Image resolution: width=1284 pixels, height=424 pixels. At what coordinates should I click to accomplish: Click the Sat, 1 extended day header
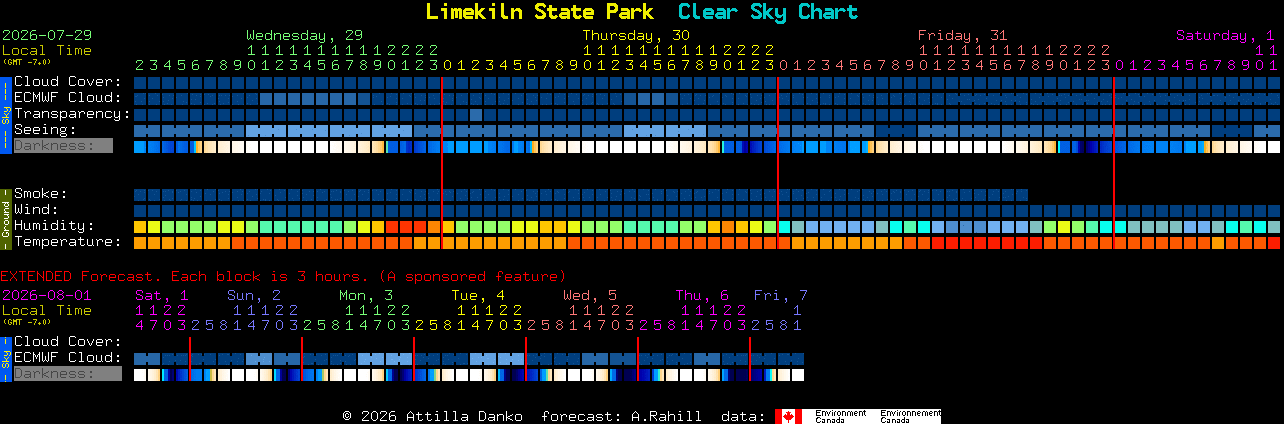[x=161, y=295]
